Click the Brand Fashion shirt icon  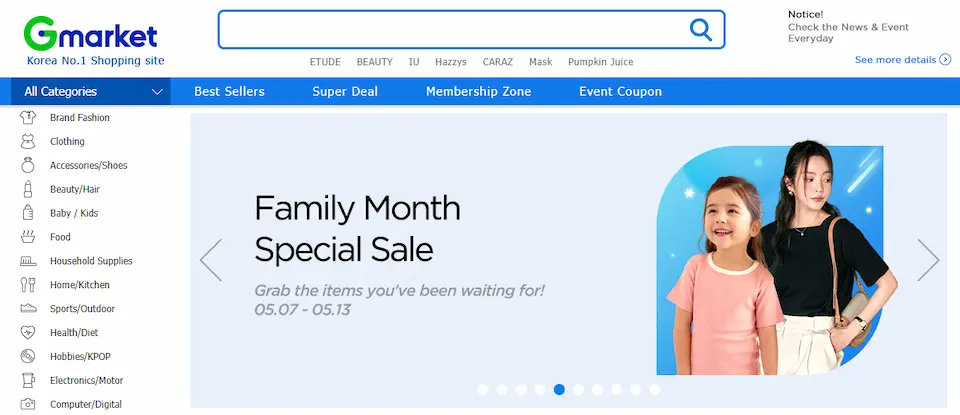click(x=28, y=118)
